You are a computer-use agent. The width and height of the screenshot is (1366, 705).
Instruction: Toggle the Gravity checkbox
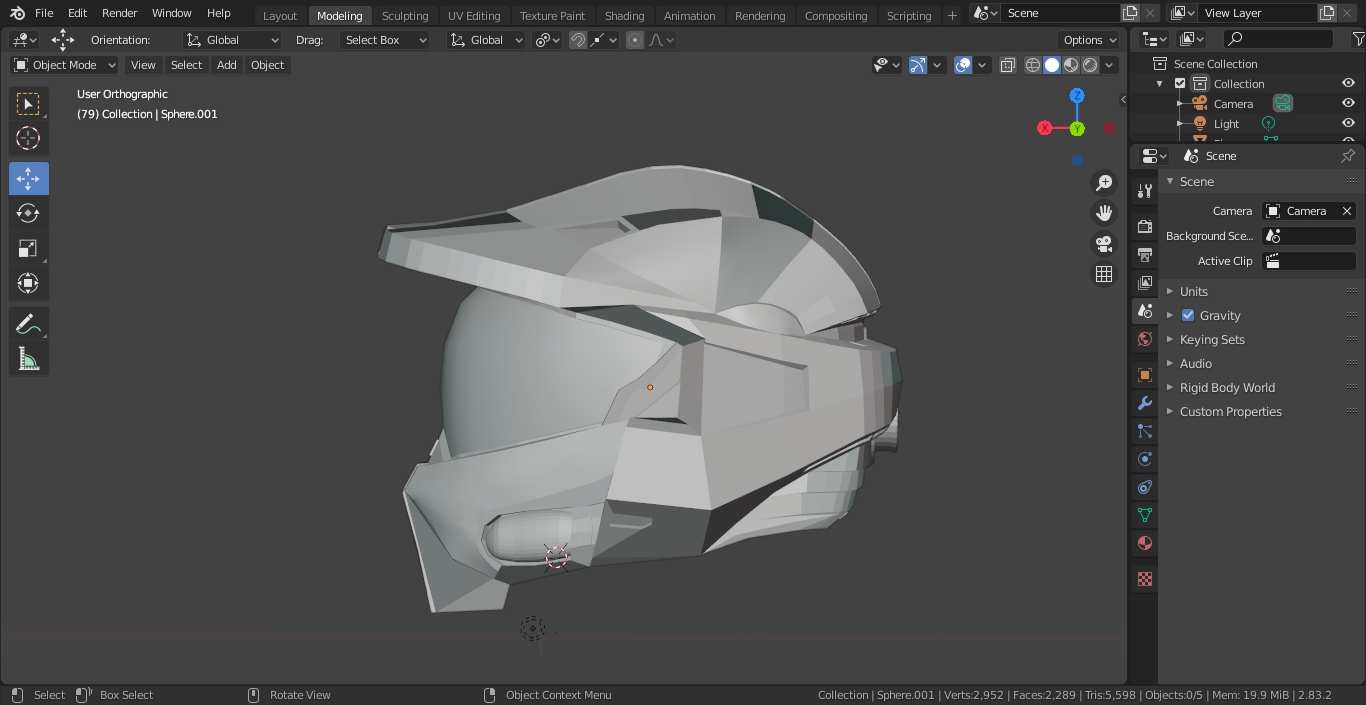[1188, 315]
